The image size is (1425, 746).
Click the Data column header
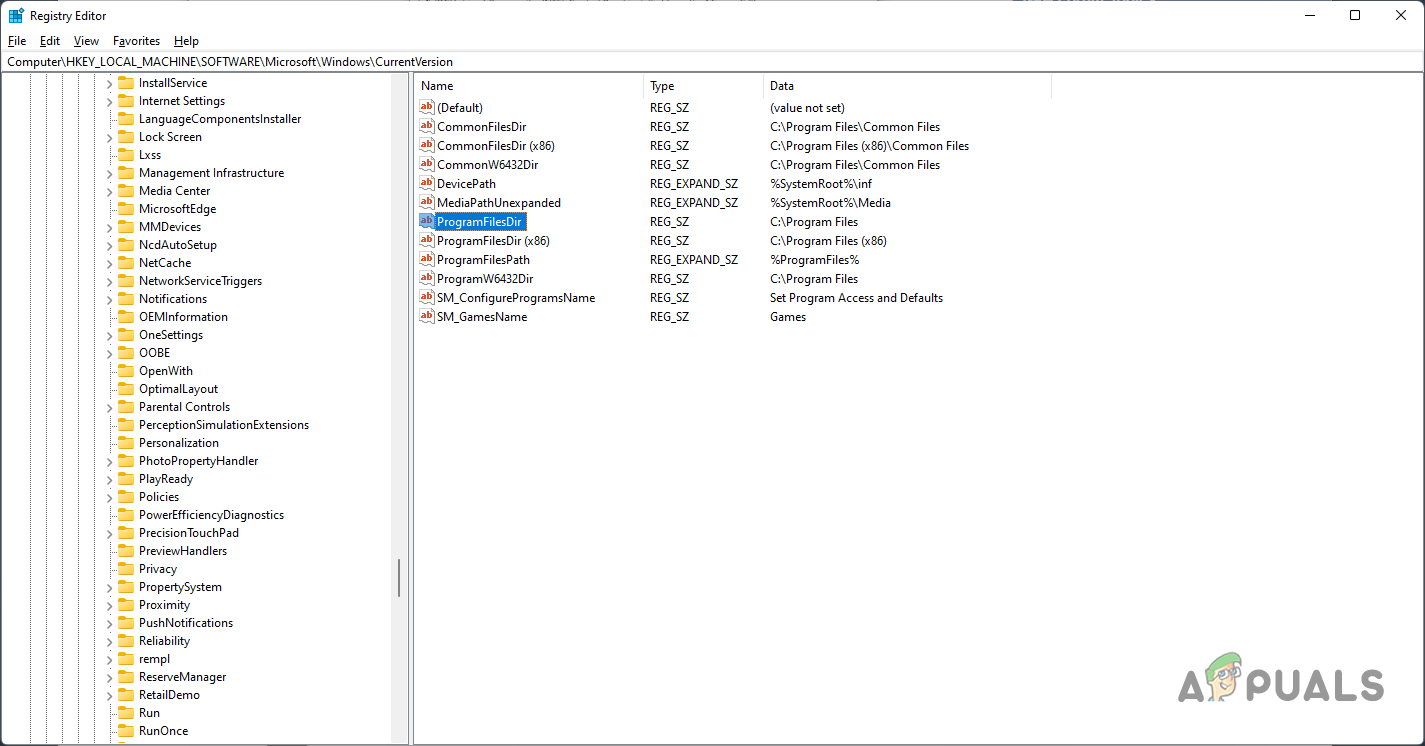(x=905, y=86)
